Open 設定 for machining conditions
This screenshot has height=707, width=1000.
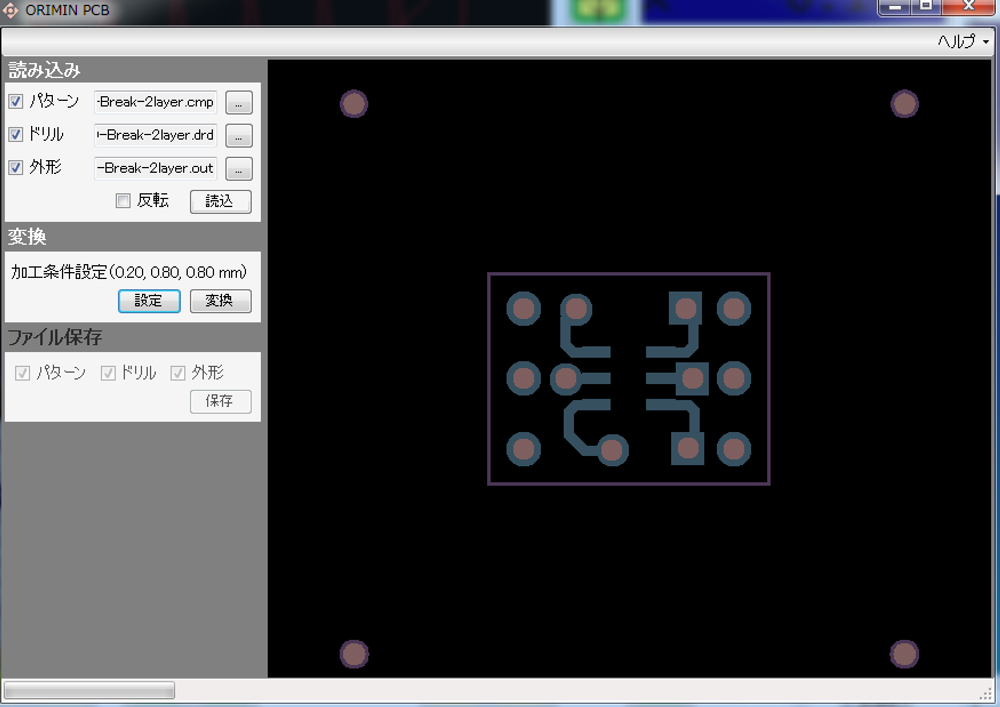pos(149,301)
